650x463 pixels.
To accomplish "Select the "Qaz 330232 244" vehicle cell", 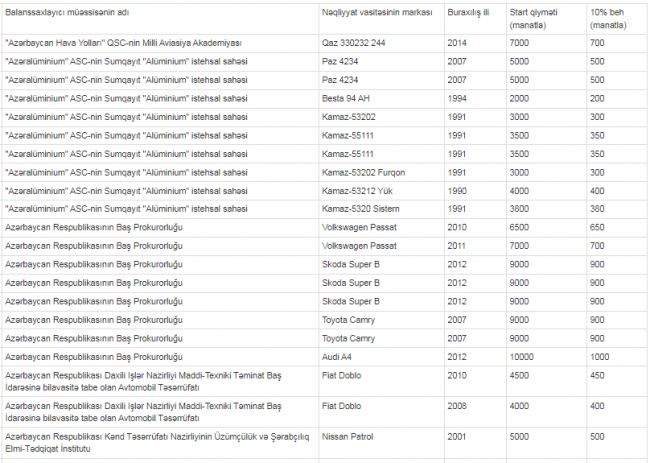I will point(354,44).
